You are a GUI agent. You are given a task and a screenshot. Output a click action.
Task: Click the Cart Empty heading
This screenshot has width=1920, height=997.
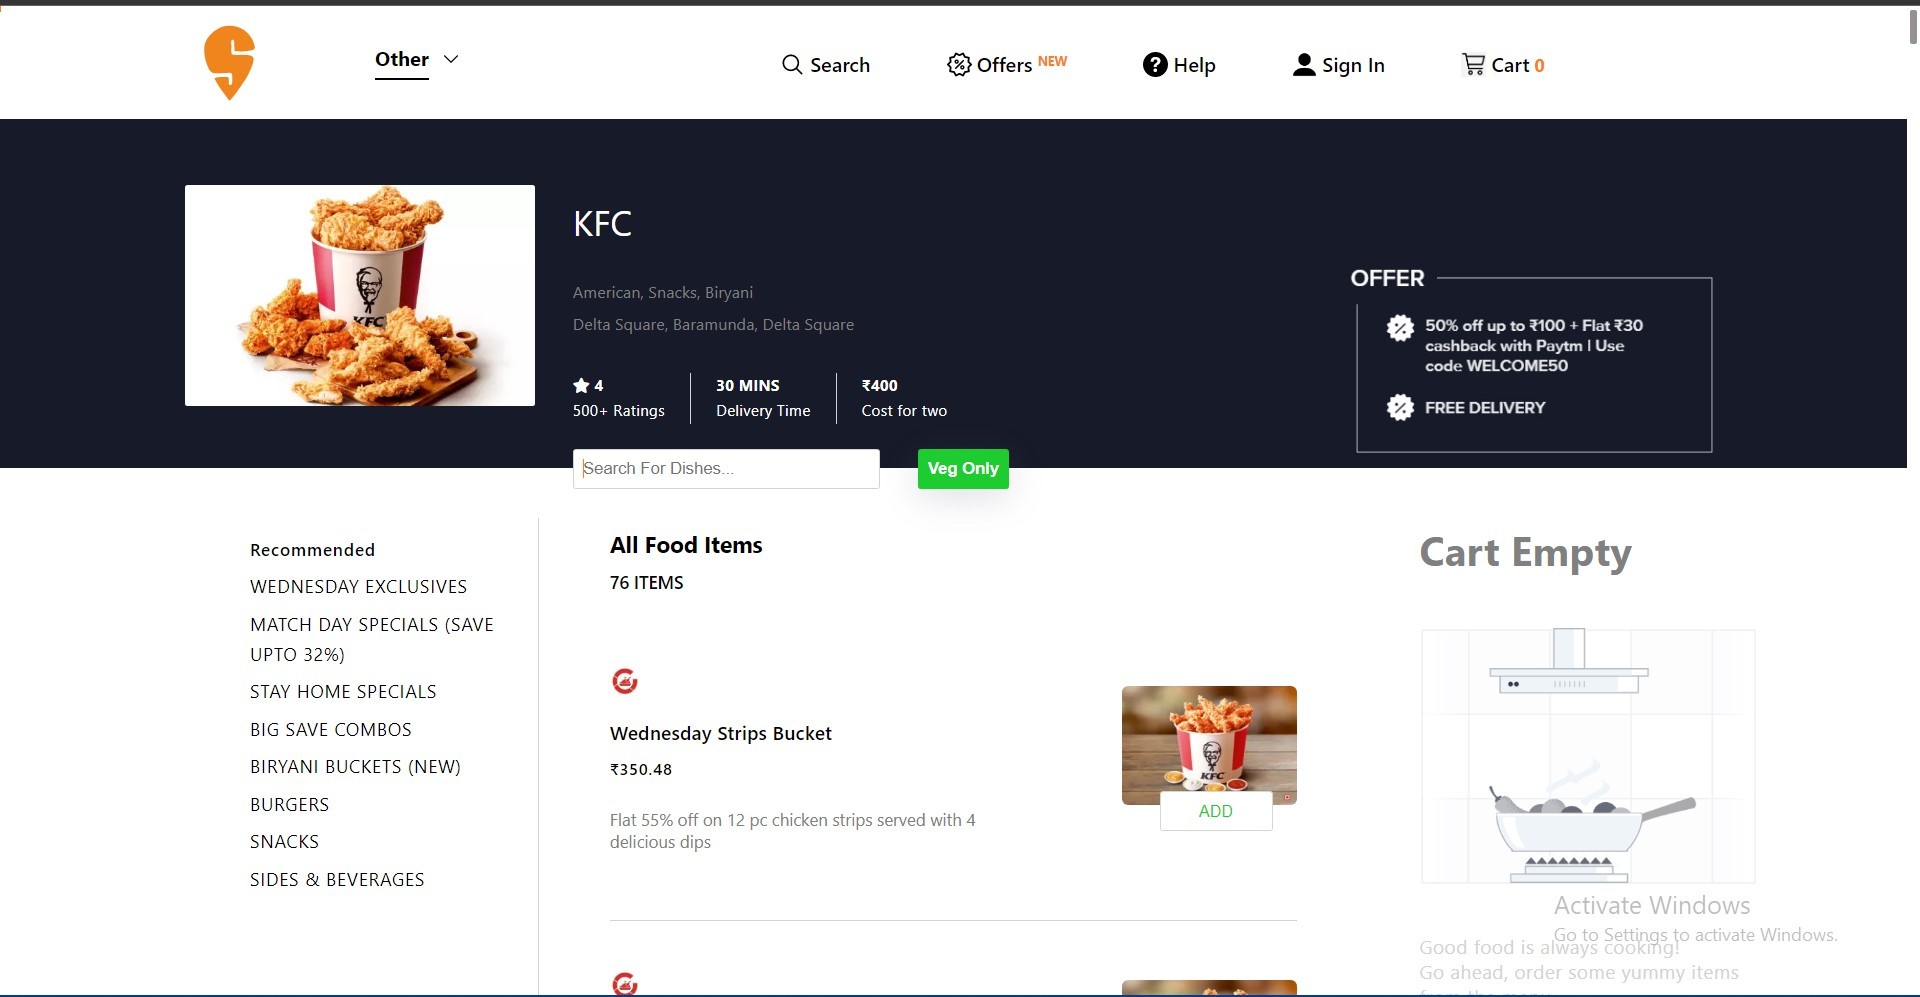tap(1525, 552)
